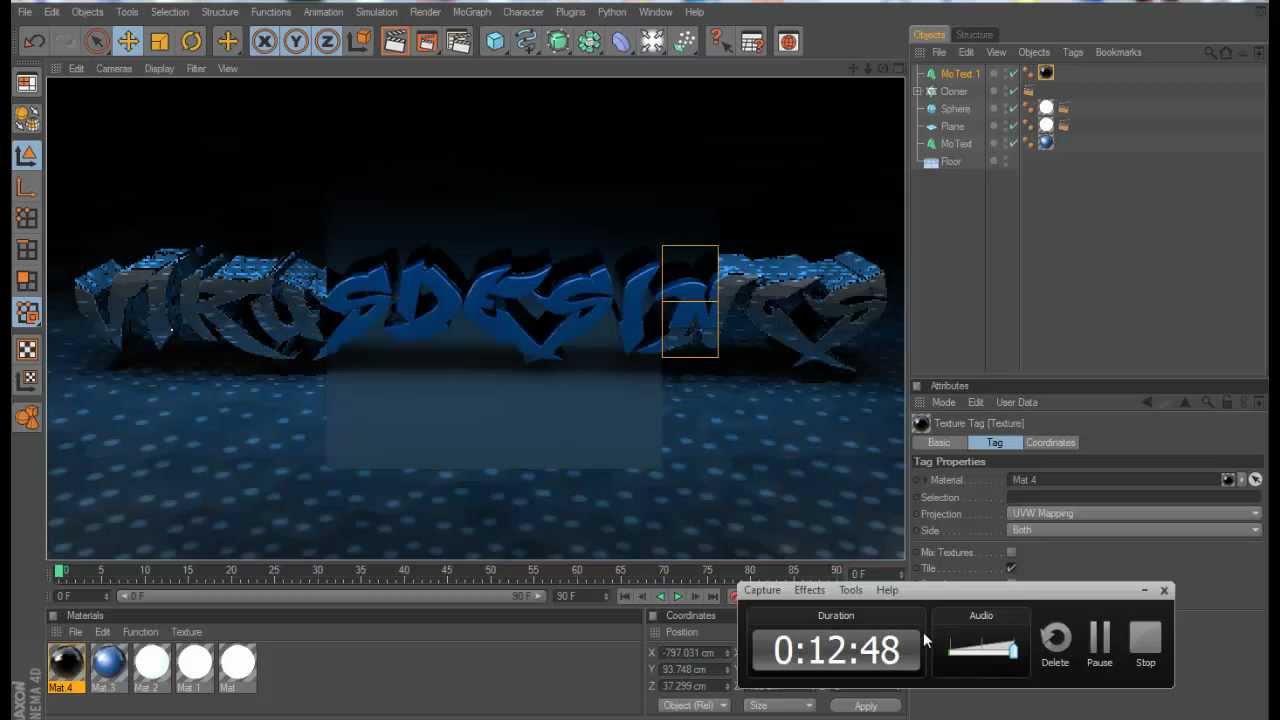Click the home icon in Objects manager
1280x720 pixels.
(1226, 53)
